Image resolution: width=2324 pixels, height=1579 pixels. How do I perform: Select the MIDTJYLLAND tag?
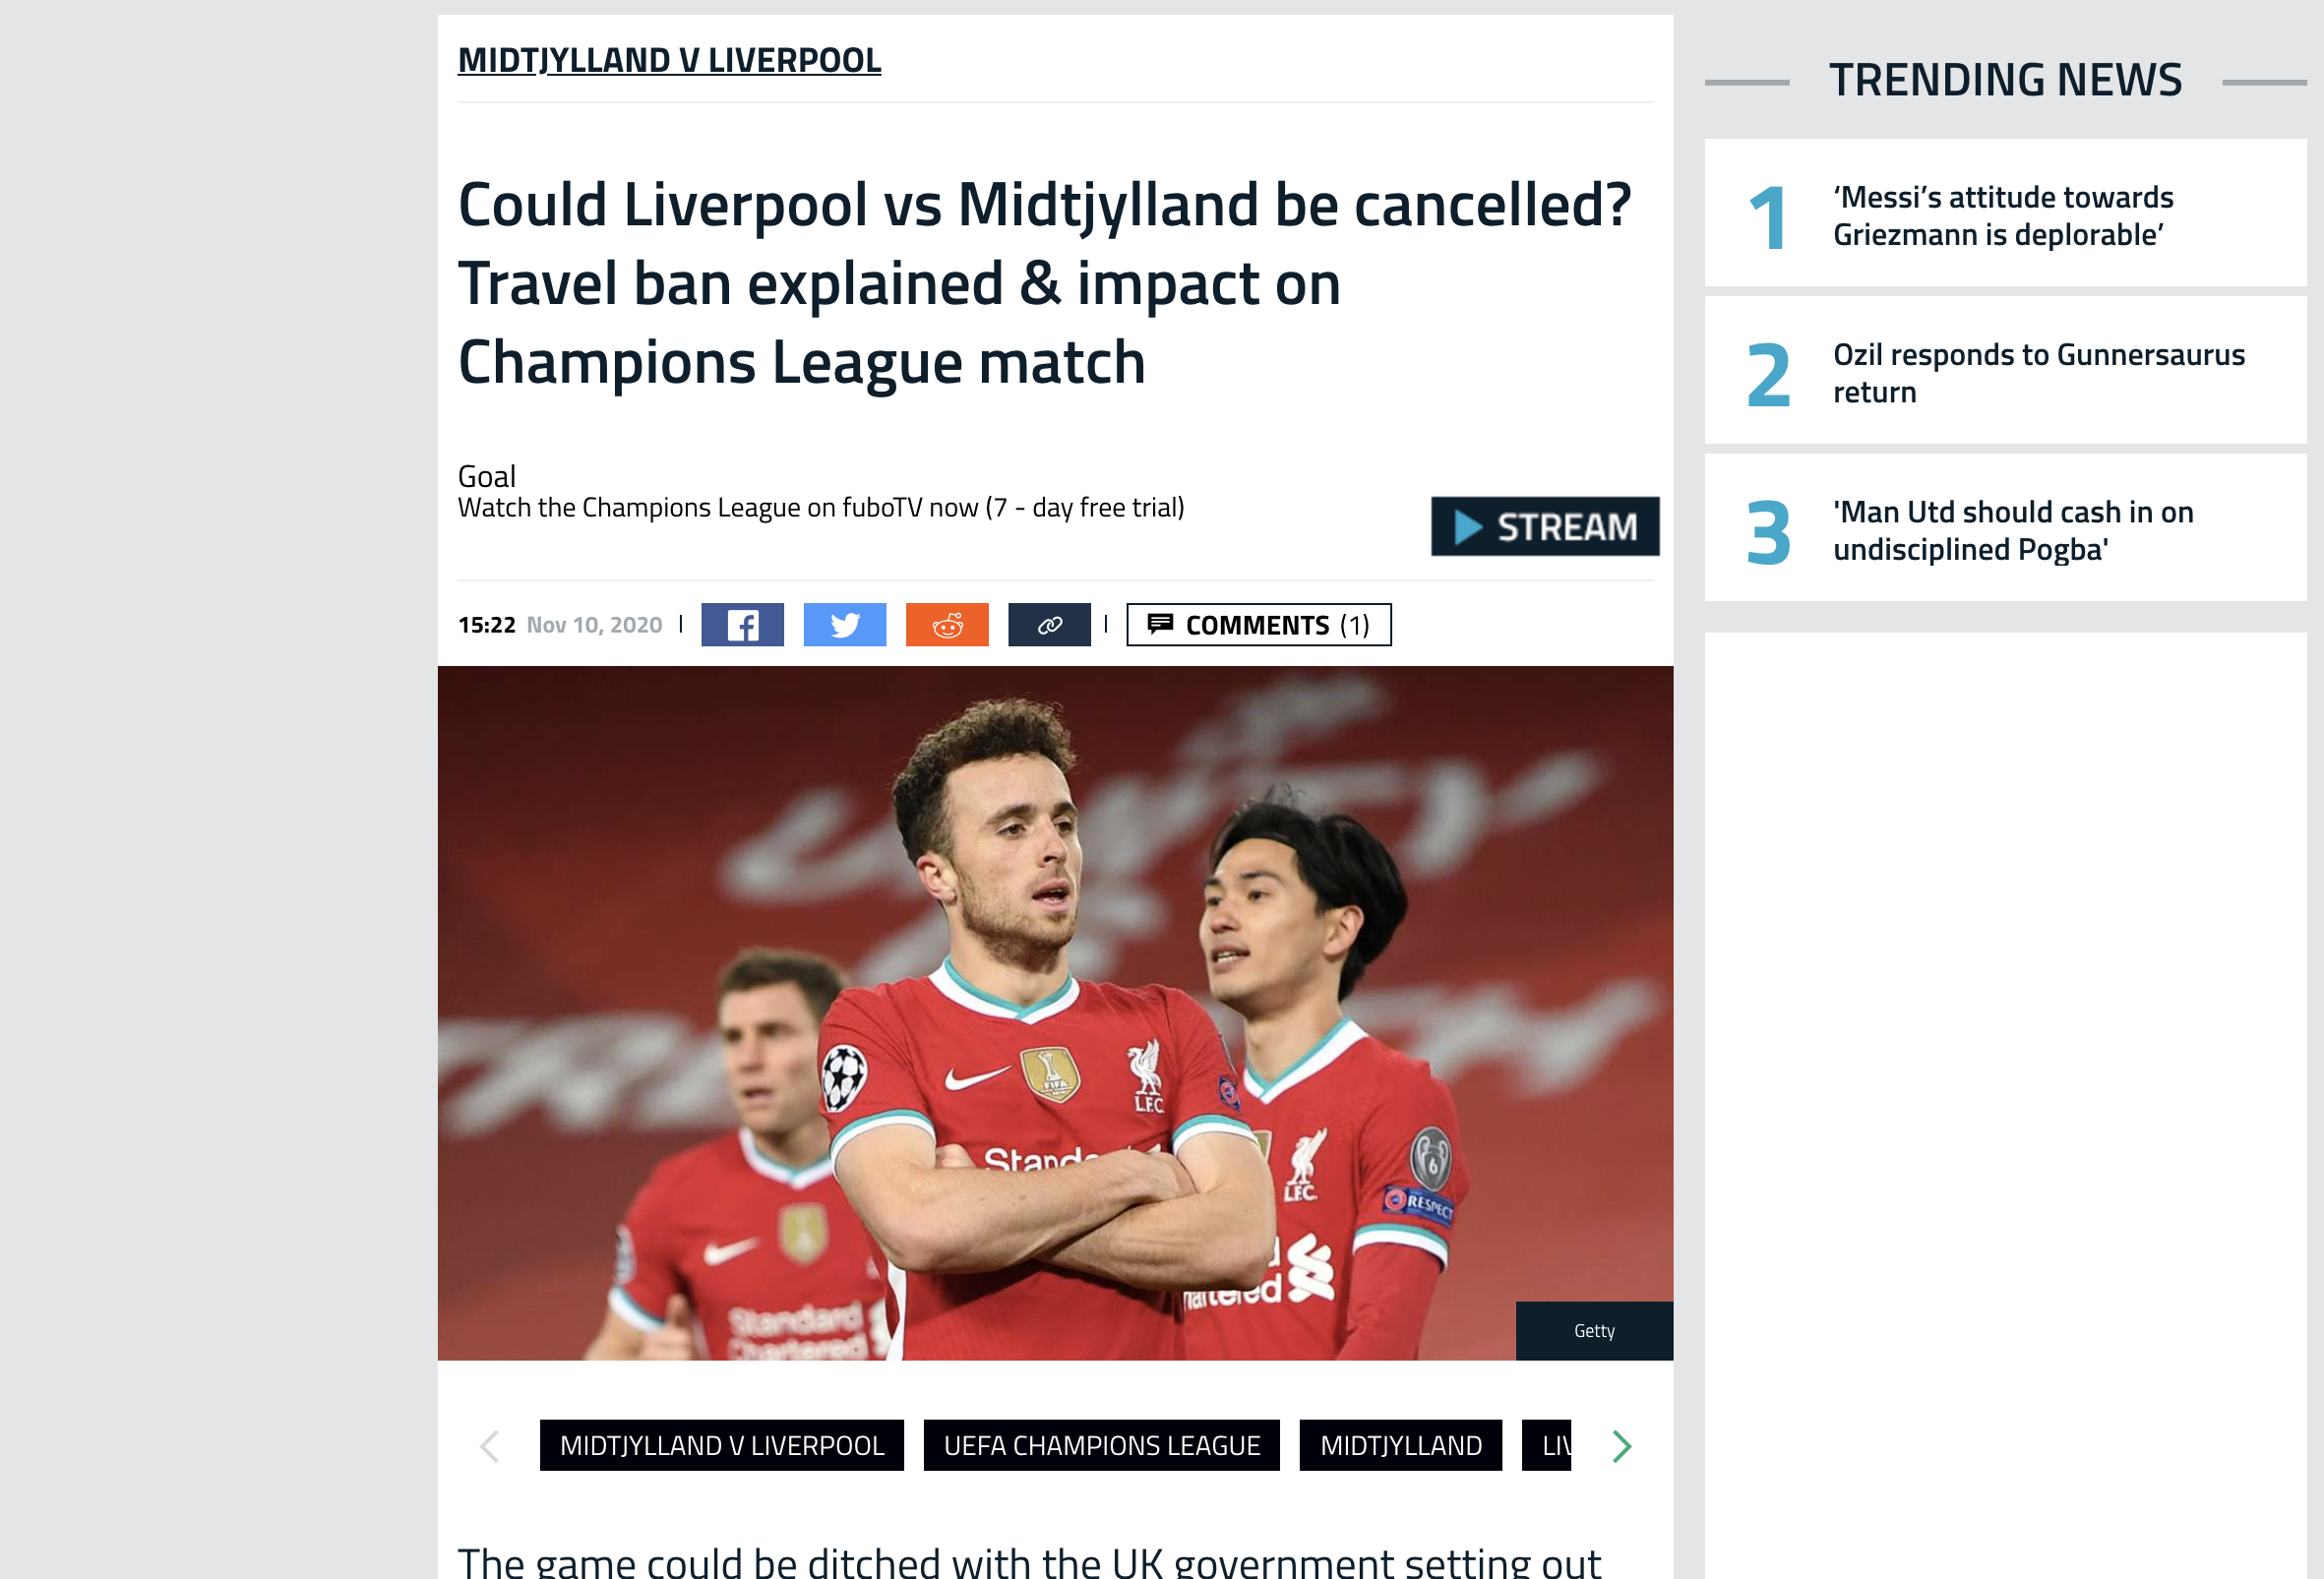point(1401,1446)
